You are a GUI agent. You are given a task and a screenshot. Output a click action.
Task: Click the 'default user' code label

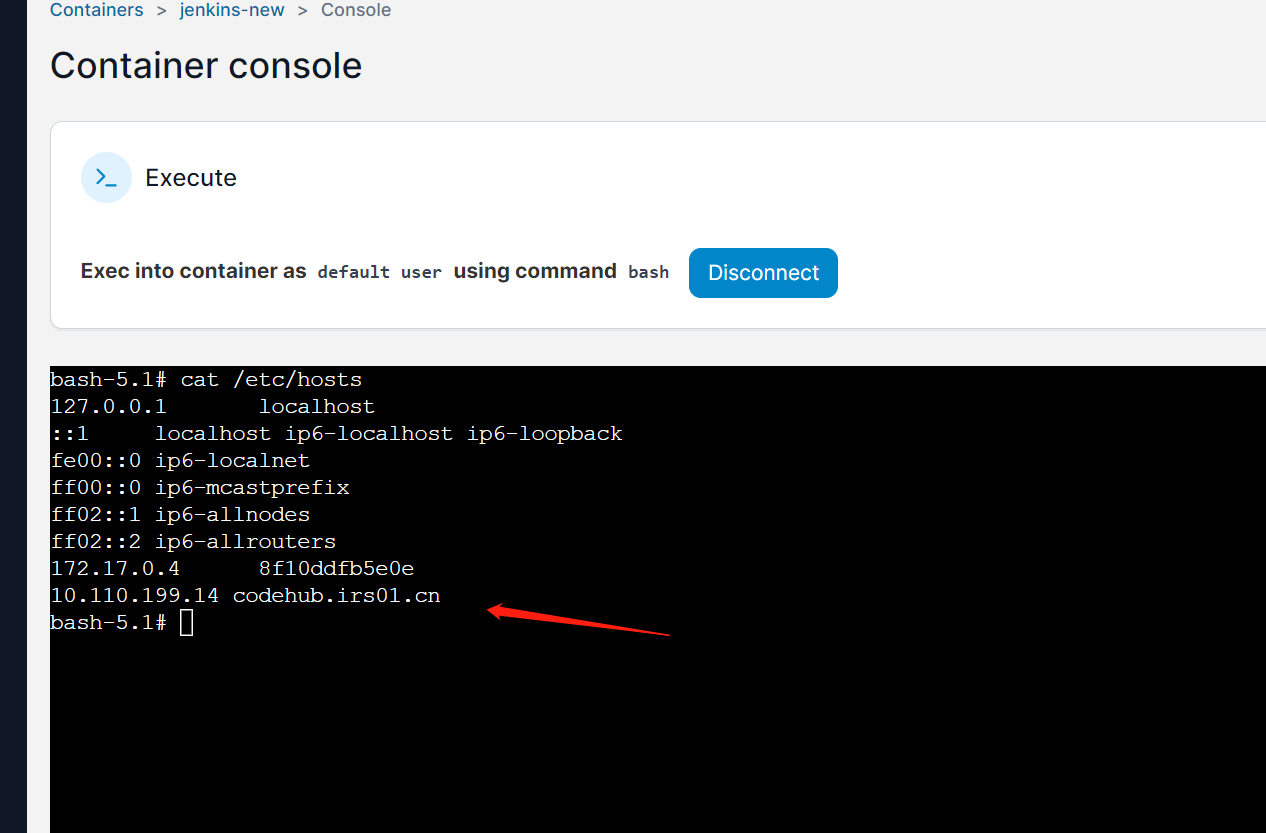point(379,272)
